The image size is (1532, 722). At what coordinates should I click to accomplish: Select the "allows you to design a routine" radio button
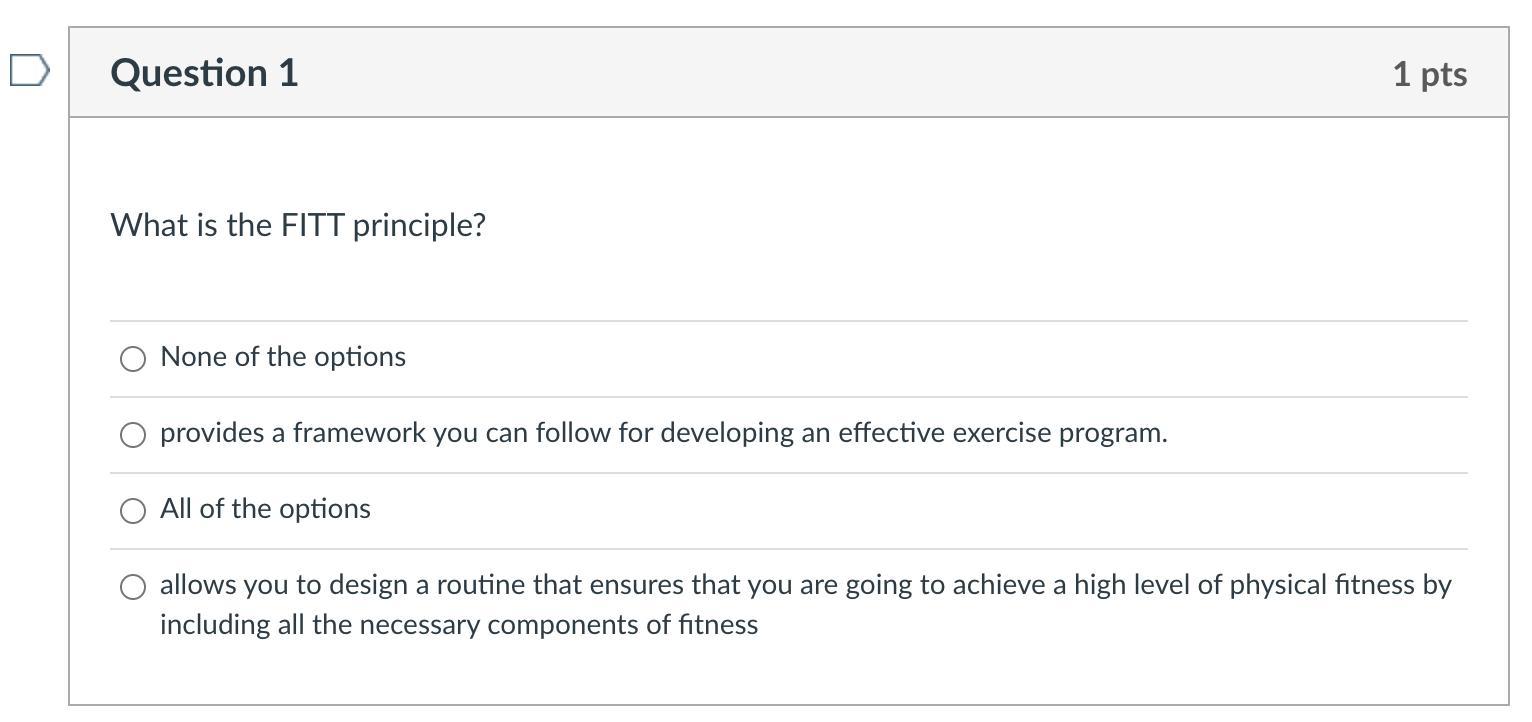[x=133, y=587]
